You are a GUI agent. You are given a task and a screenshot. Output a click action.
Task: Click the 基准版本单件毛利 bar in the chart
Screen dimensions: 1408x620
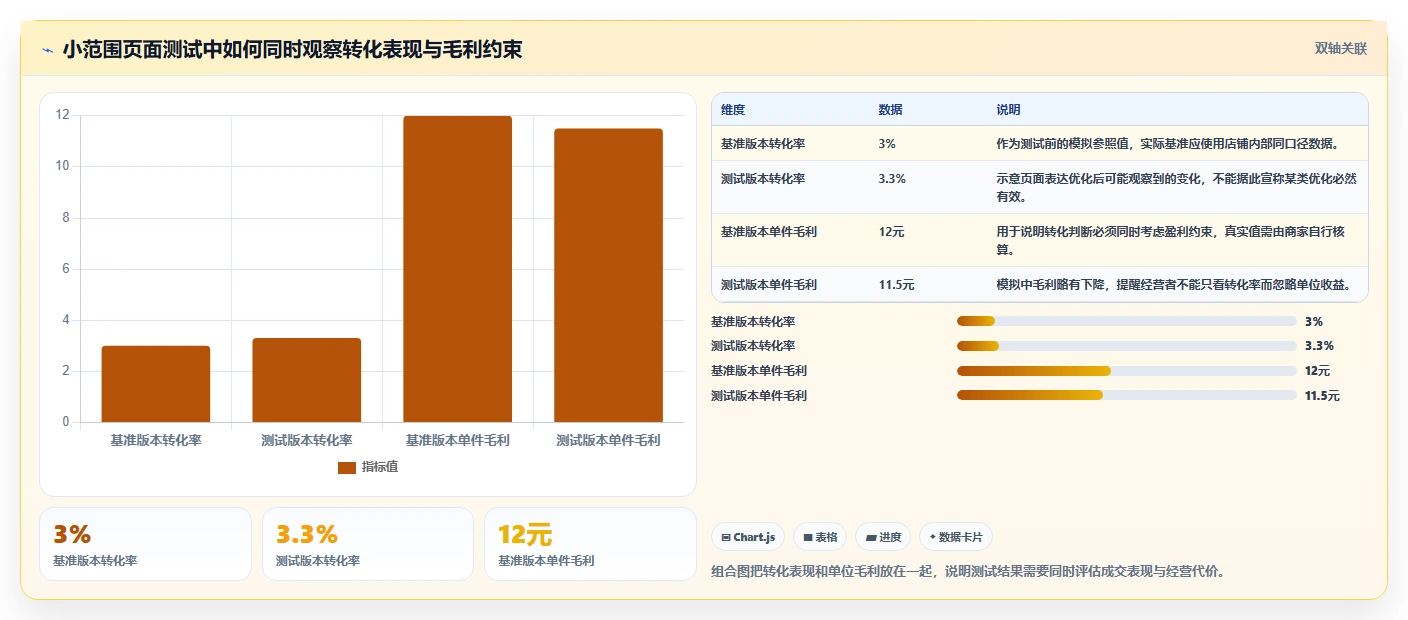(x=458, y=269)
